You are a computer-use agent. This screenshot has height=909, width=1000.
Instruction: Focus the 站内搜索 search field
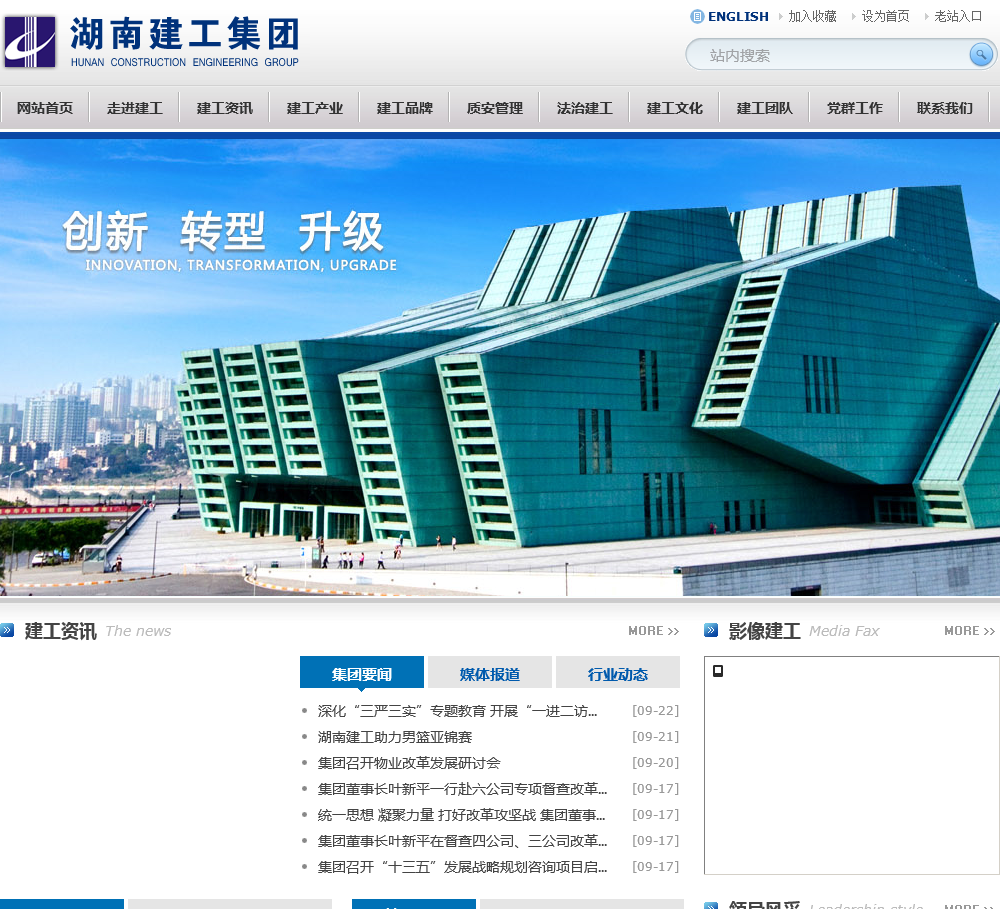point(829,55)
